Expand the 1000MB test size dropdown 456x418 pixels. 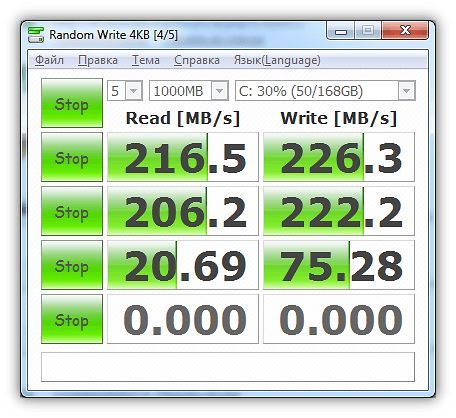220,91
